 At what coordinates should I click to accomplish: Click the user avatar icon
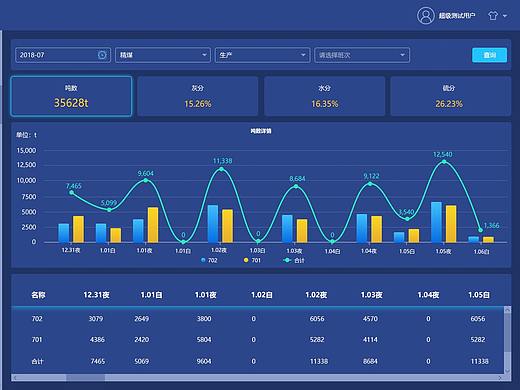[x=426, y=16]
